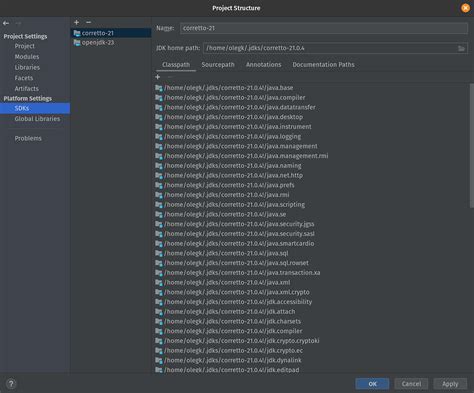Browse for the JDK home path folder icon
The width and height of the screenshot is (474, 393).
point(461,48)
